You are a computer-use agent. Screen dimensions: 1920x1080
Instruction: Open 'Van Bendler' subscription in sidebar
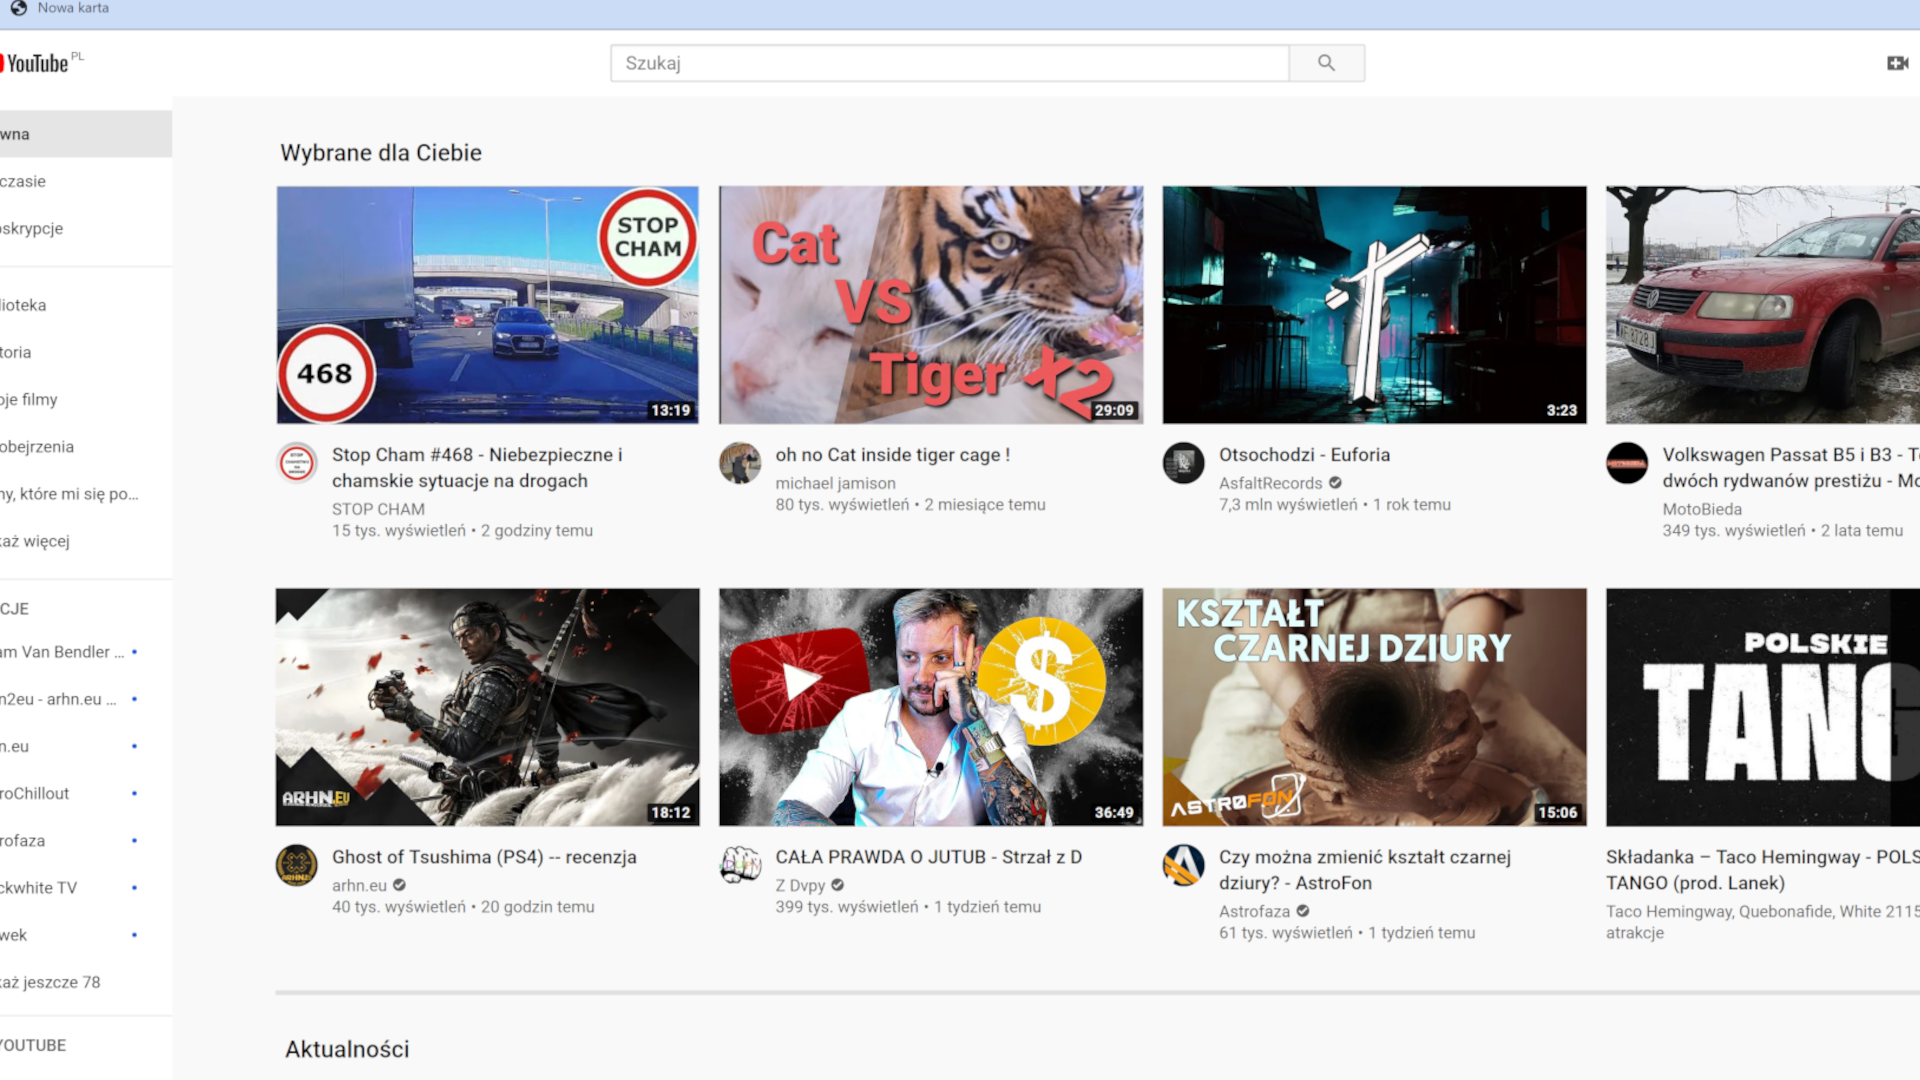[x=86, y=652]
